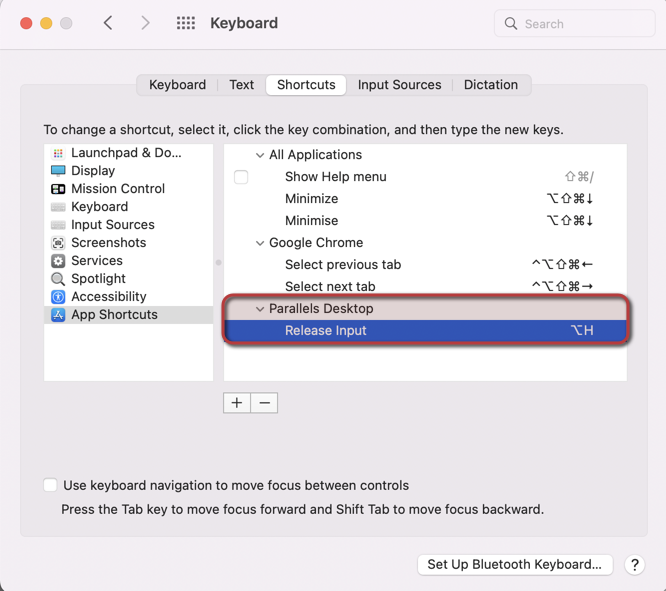Image resolution: width=666 pixels, height=591 pixels.
Task: Add a new shortcut with plus button
Action: pyautogui.click(x=237, y=403)
